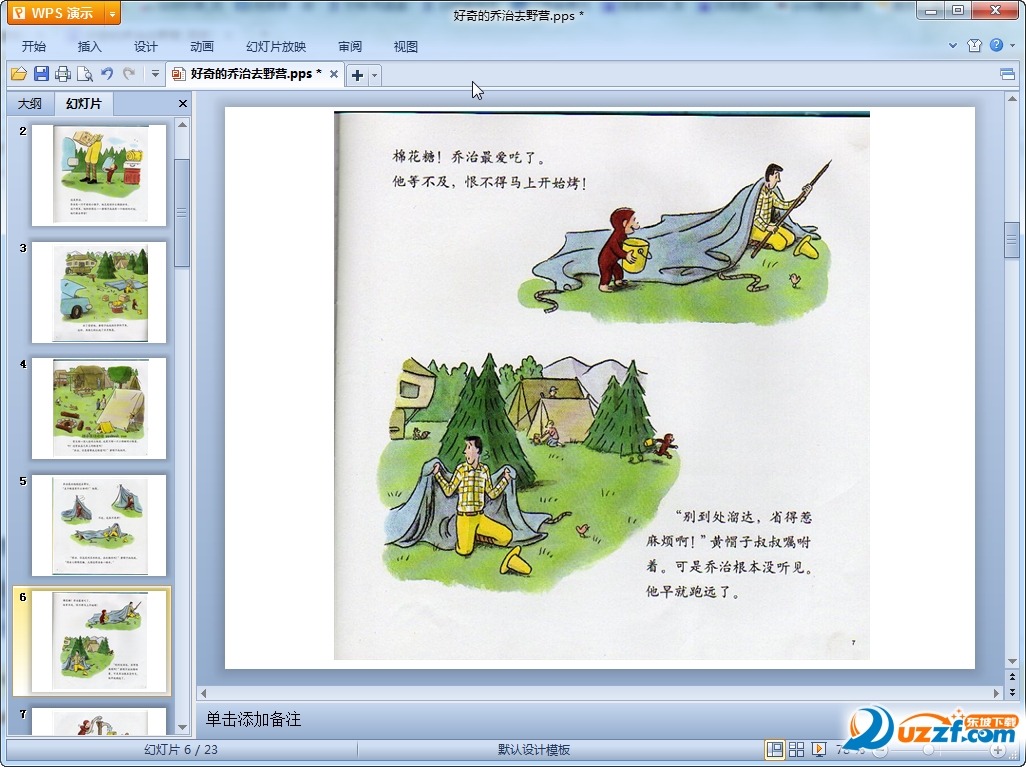
Task: Open help with the question mark icon
Action: click(997, 45)
